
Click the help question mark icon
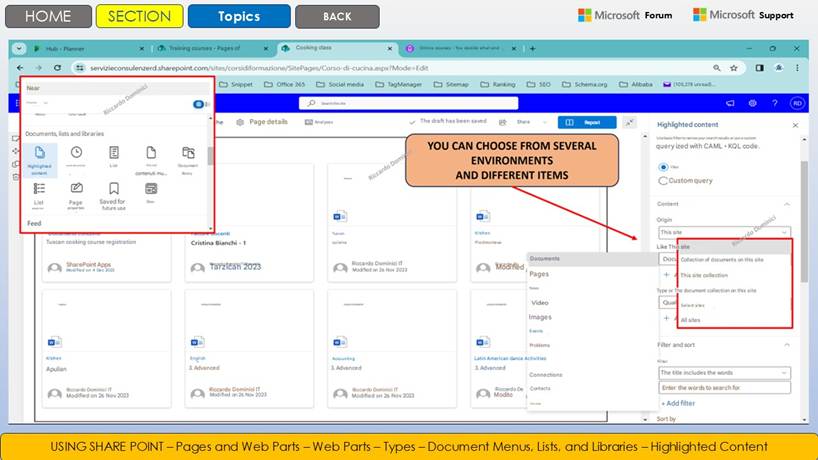point(774,102)
